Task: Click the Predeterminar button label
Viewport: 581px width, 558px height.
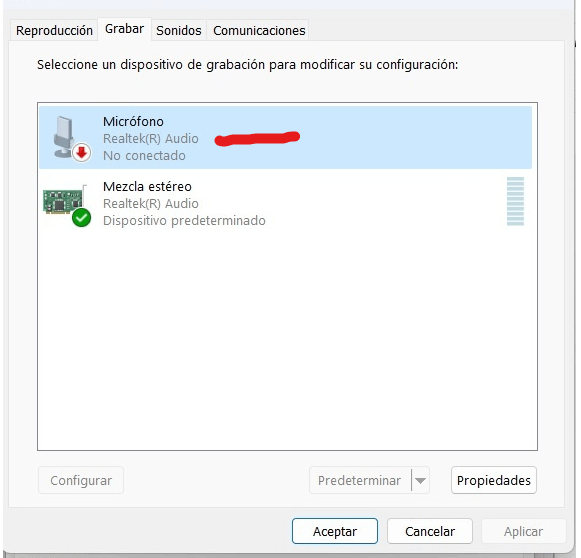Action: [x=359, y=481]
